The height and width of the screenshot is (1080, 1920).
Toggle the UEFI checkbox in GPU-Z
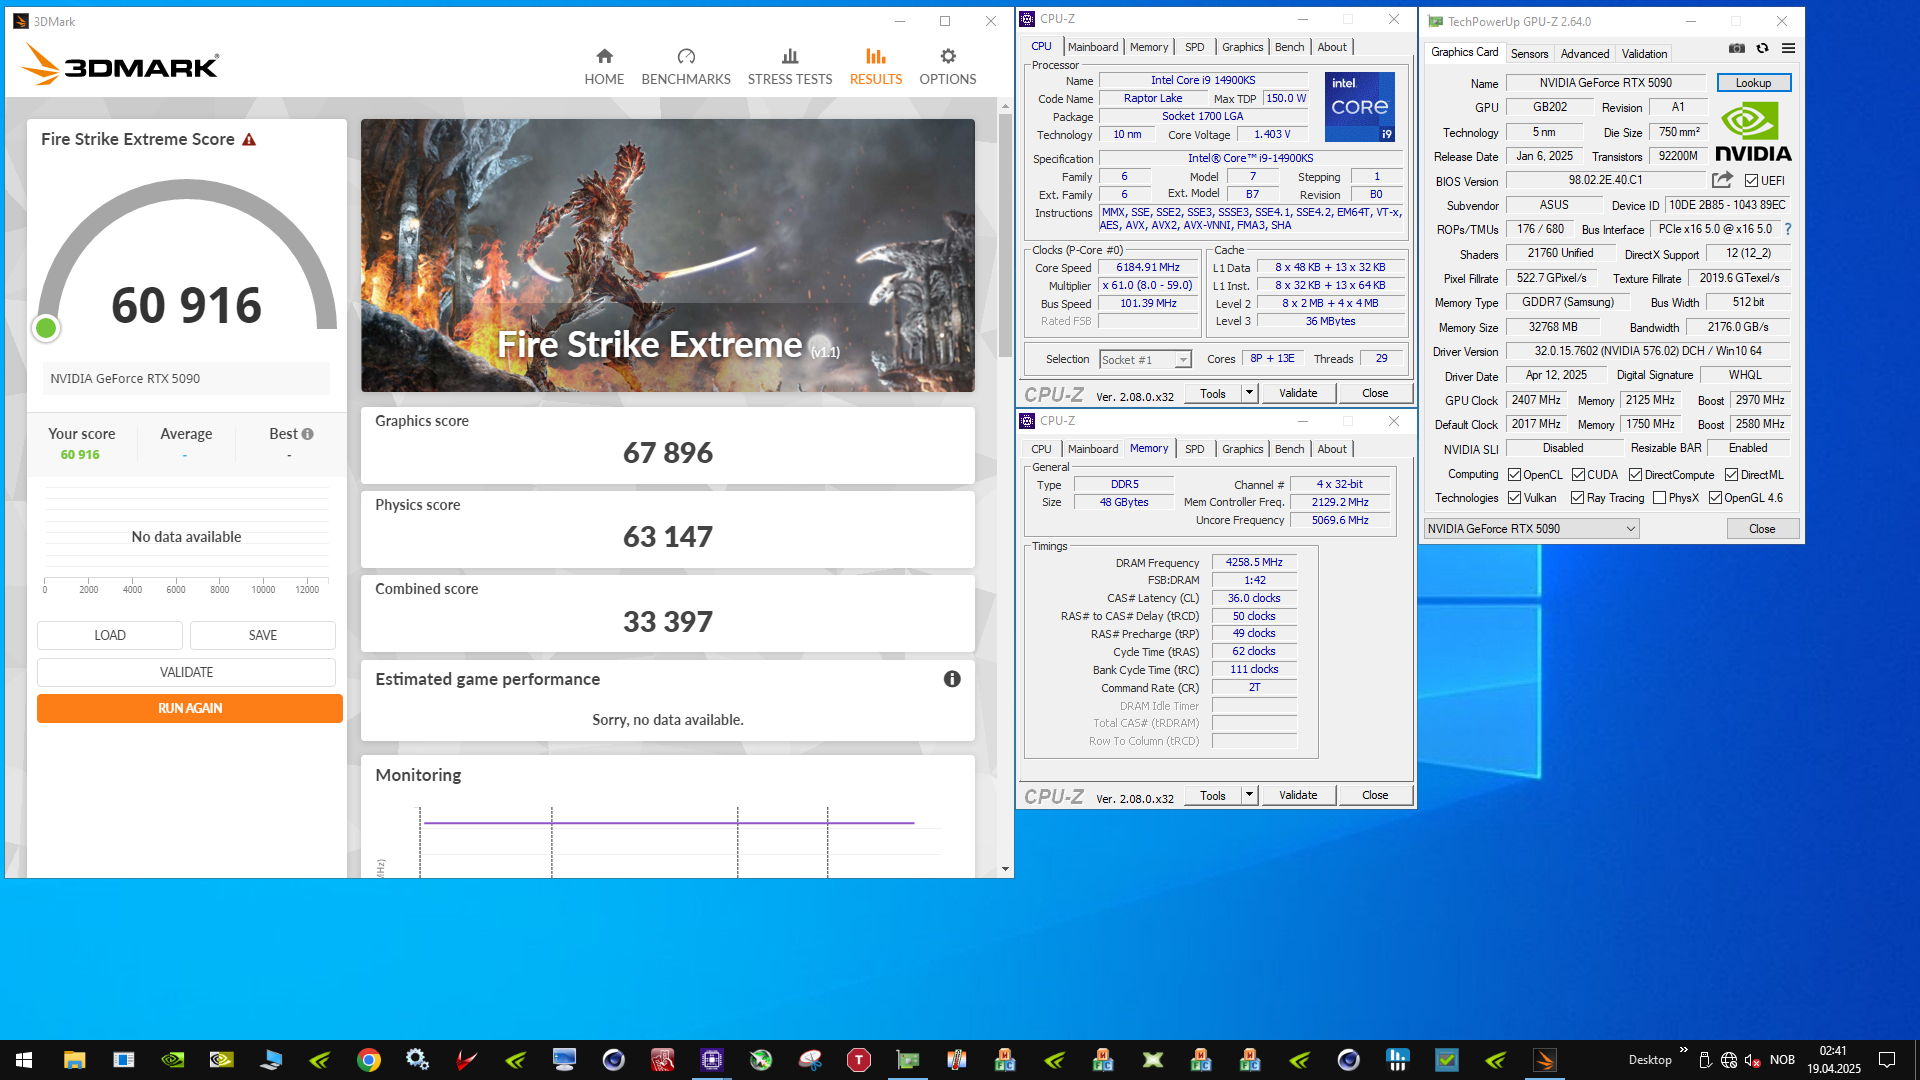[x=1751, y=181]
